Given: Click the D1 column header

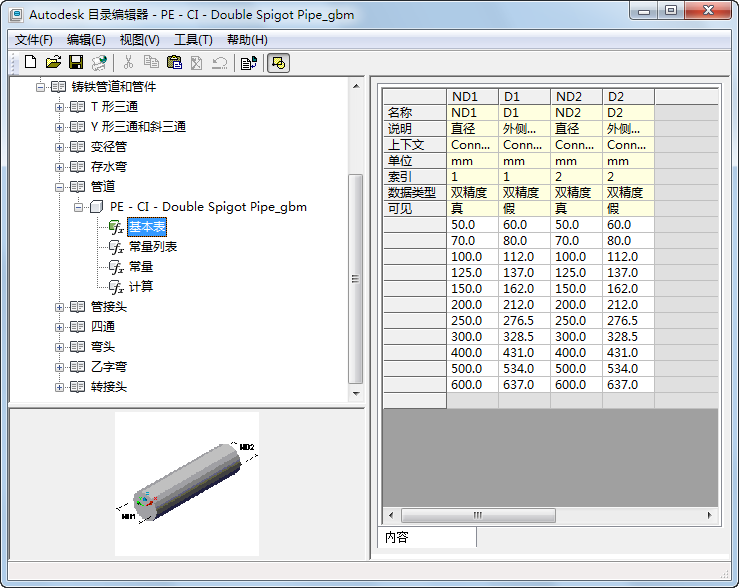Looking at the screenshot, I should pos(524,97).
